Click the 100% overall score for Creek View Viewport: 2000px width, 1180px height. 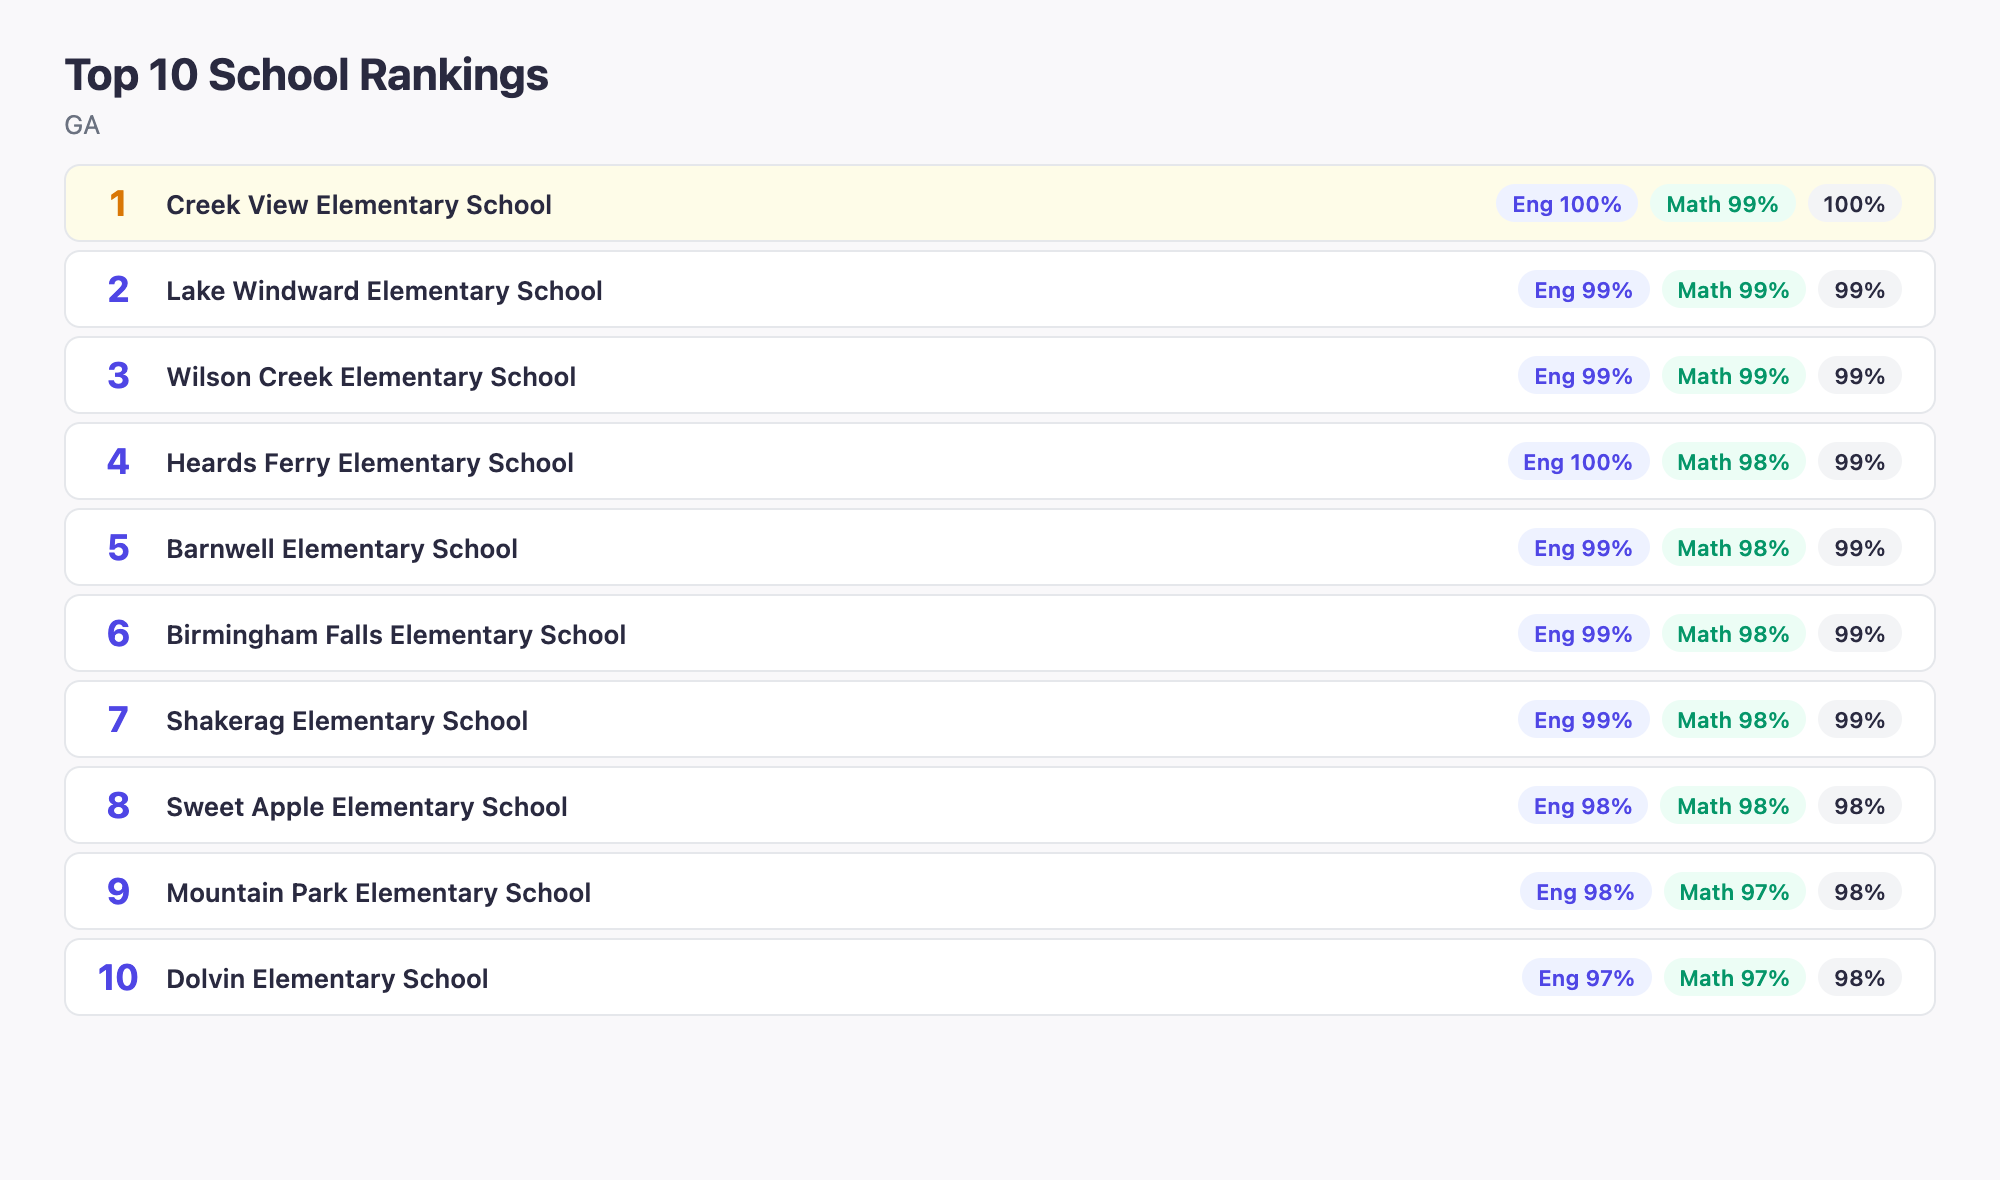pyautogui.click(x=1854, y=204)
